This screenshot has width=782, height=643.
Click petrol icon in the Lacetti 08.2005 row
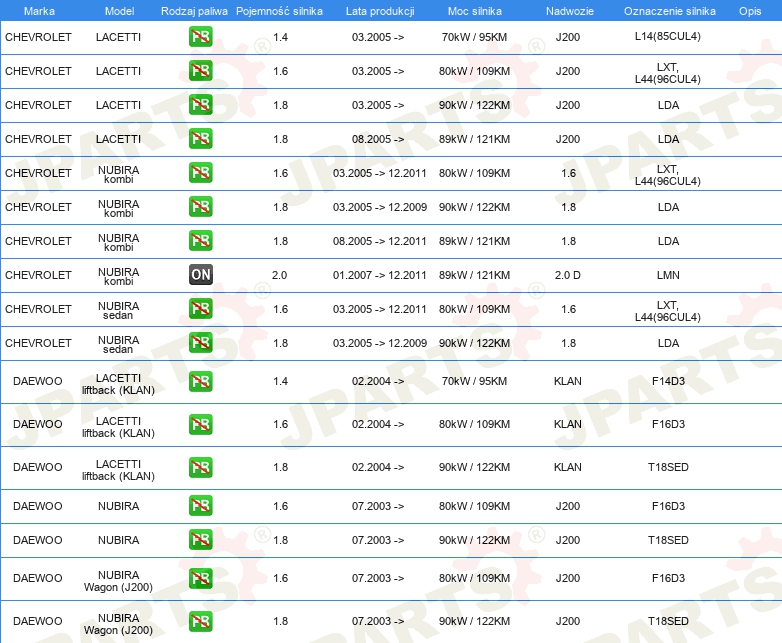200,139
